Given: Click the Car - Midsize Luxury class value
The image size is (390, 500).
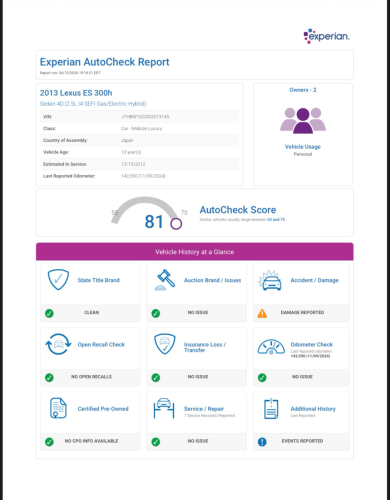Looking at the screenshot, I should [141, 128].
